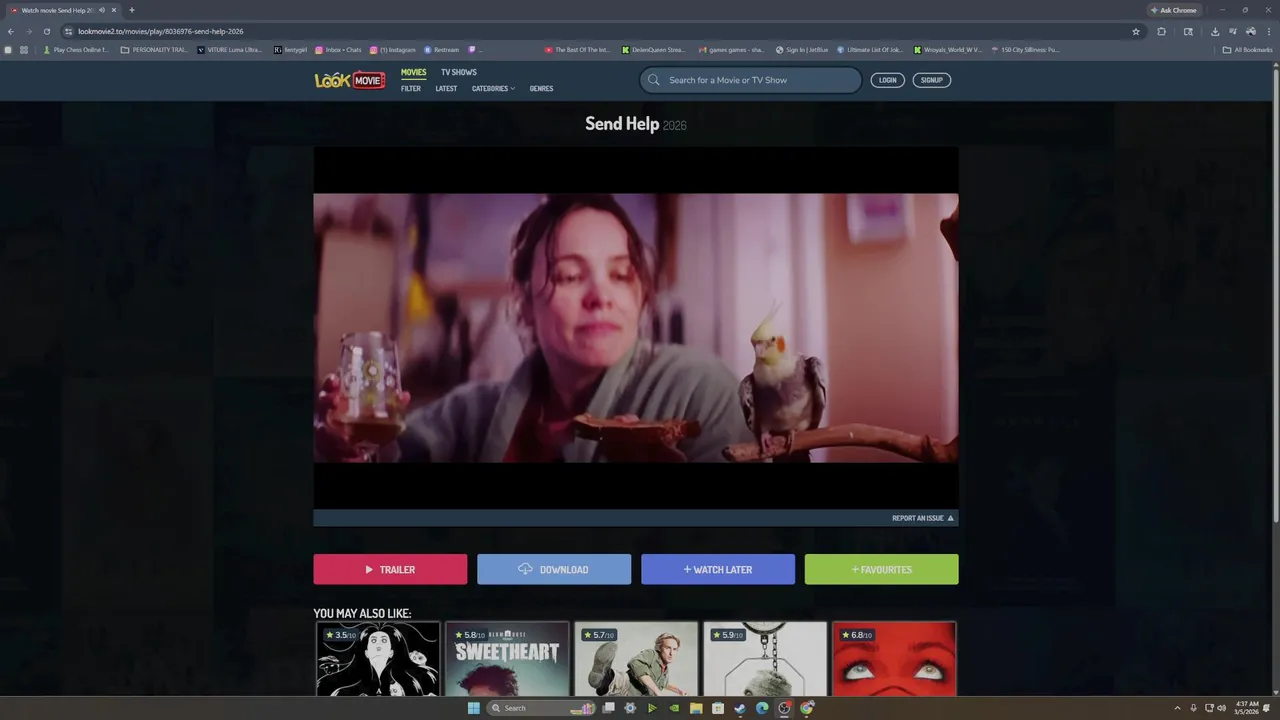Open Settings gear from taskbar
The image size is (1280, 720).
click(630, 708)
